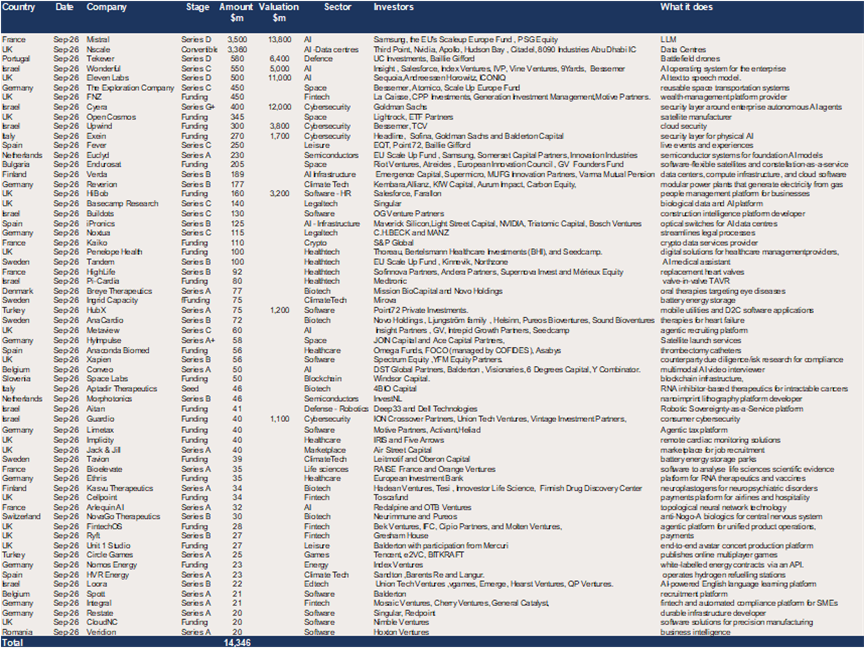Select the Unit 1 Studio cell

coord(109,546)
